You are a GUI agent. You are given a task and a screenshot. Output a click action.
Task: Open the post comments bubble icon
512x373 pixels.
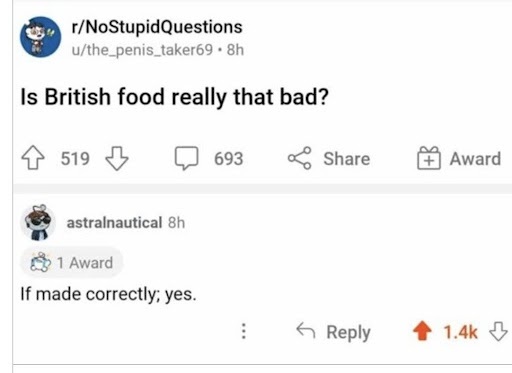click(x=187, y=158)
